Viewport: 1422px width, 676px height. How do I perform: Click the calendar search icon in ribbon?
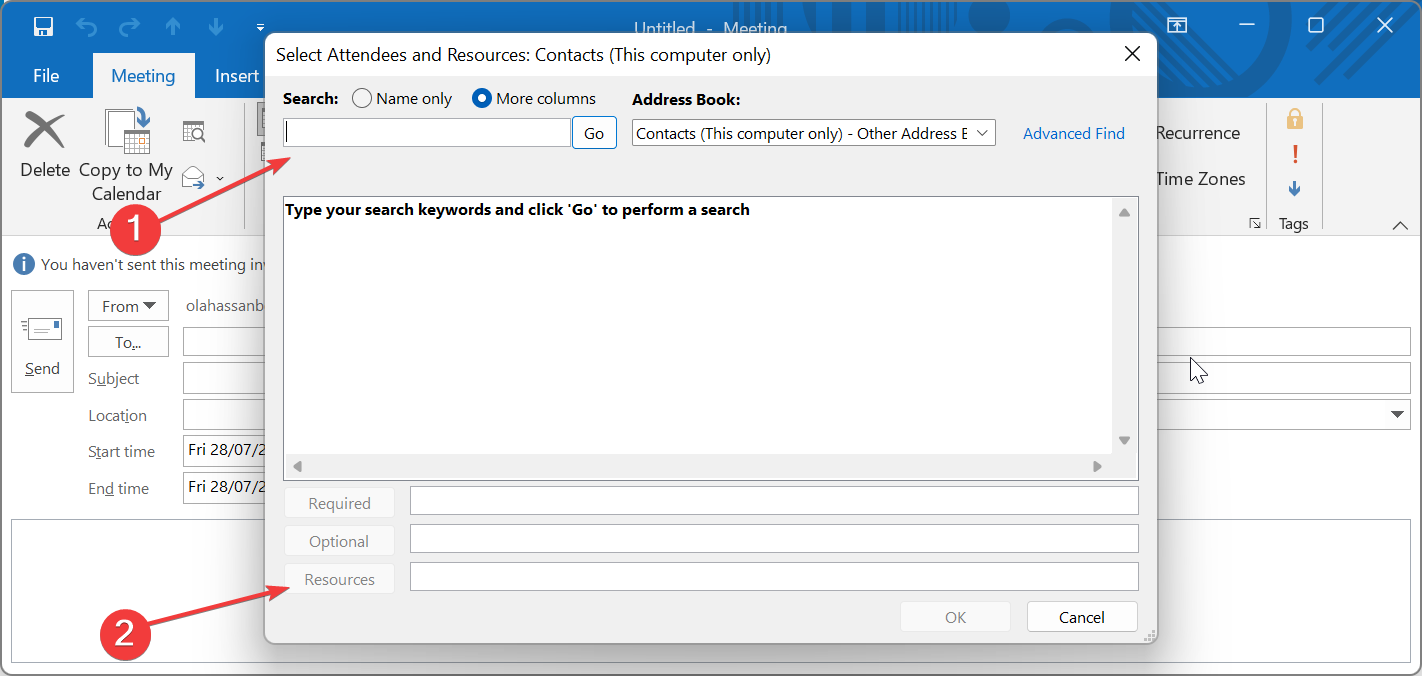(194, 132)
